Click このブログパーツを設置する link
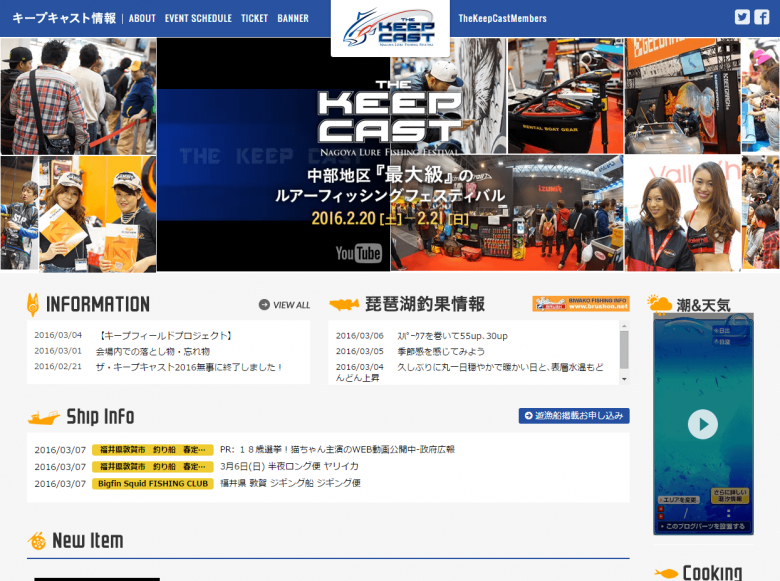 (702, 526)
